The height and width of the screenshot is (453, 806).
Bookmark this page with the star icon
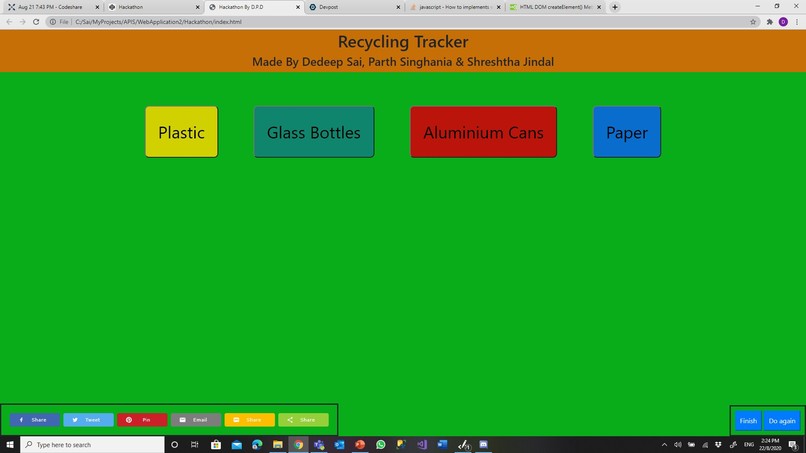(x=753, y=22)
